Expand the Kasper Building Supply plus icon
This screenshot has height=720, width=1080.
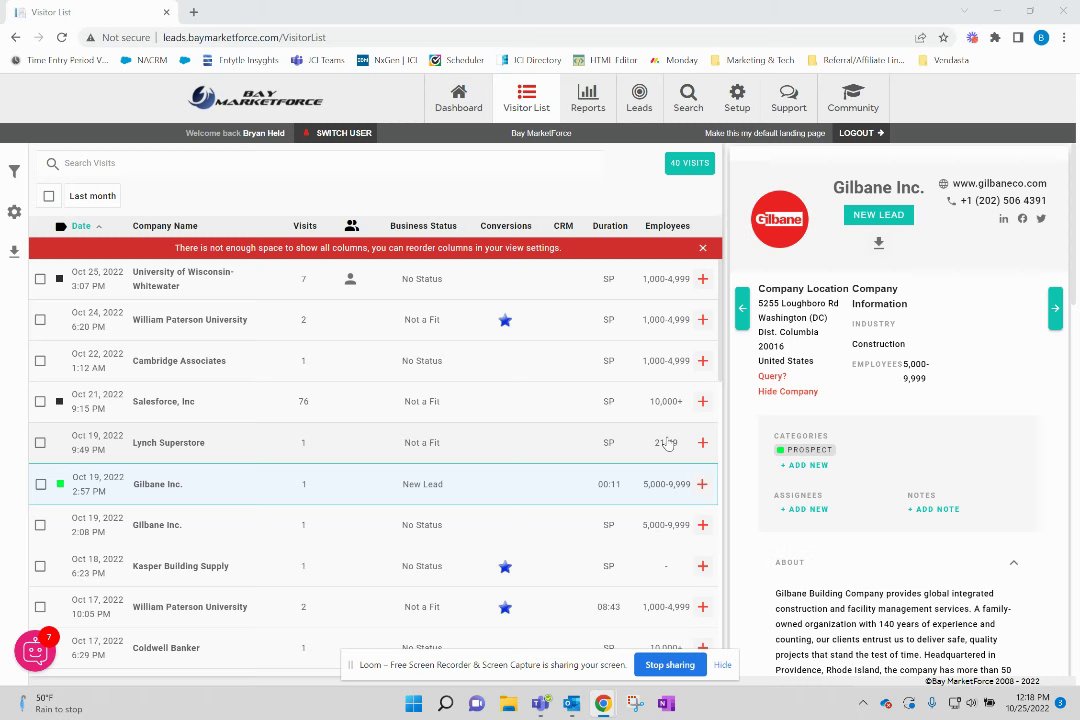click(x=703, y=566)
